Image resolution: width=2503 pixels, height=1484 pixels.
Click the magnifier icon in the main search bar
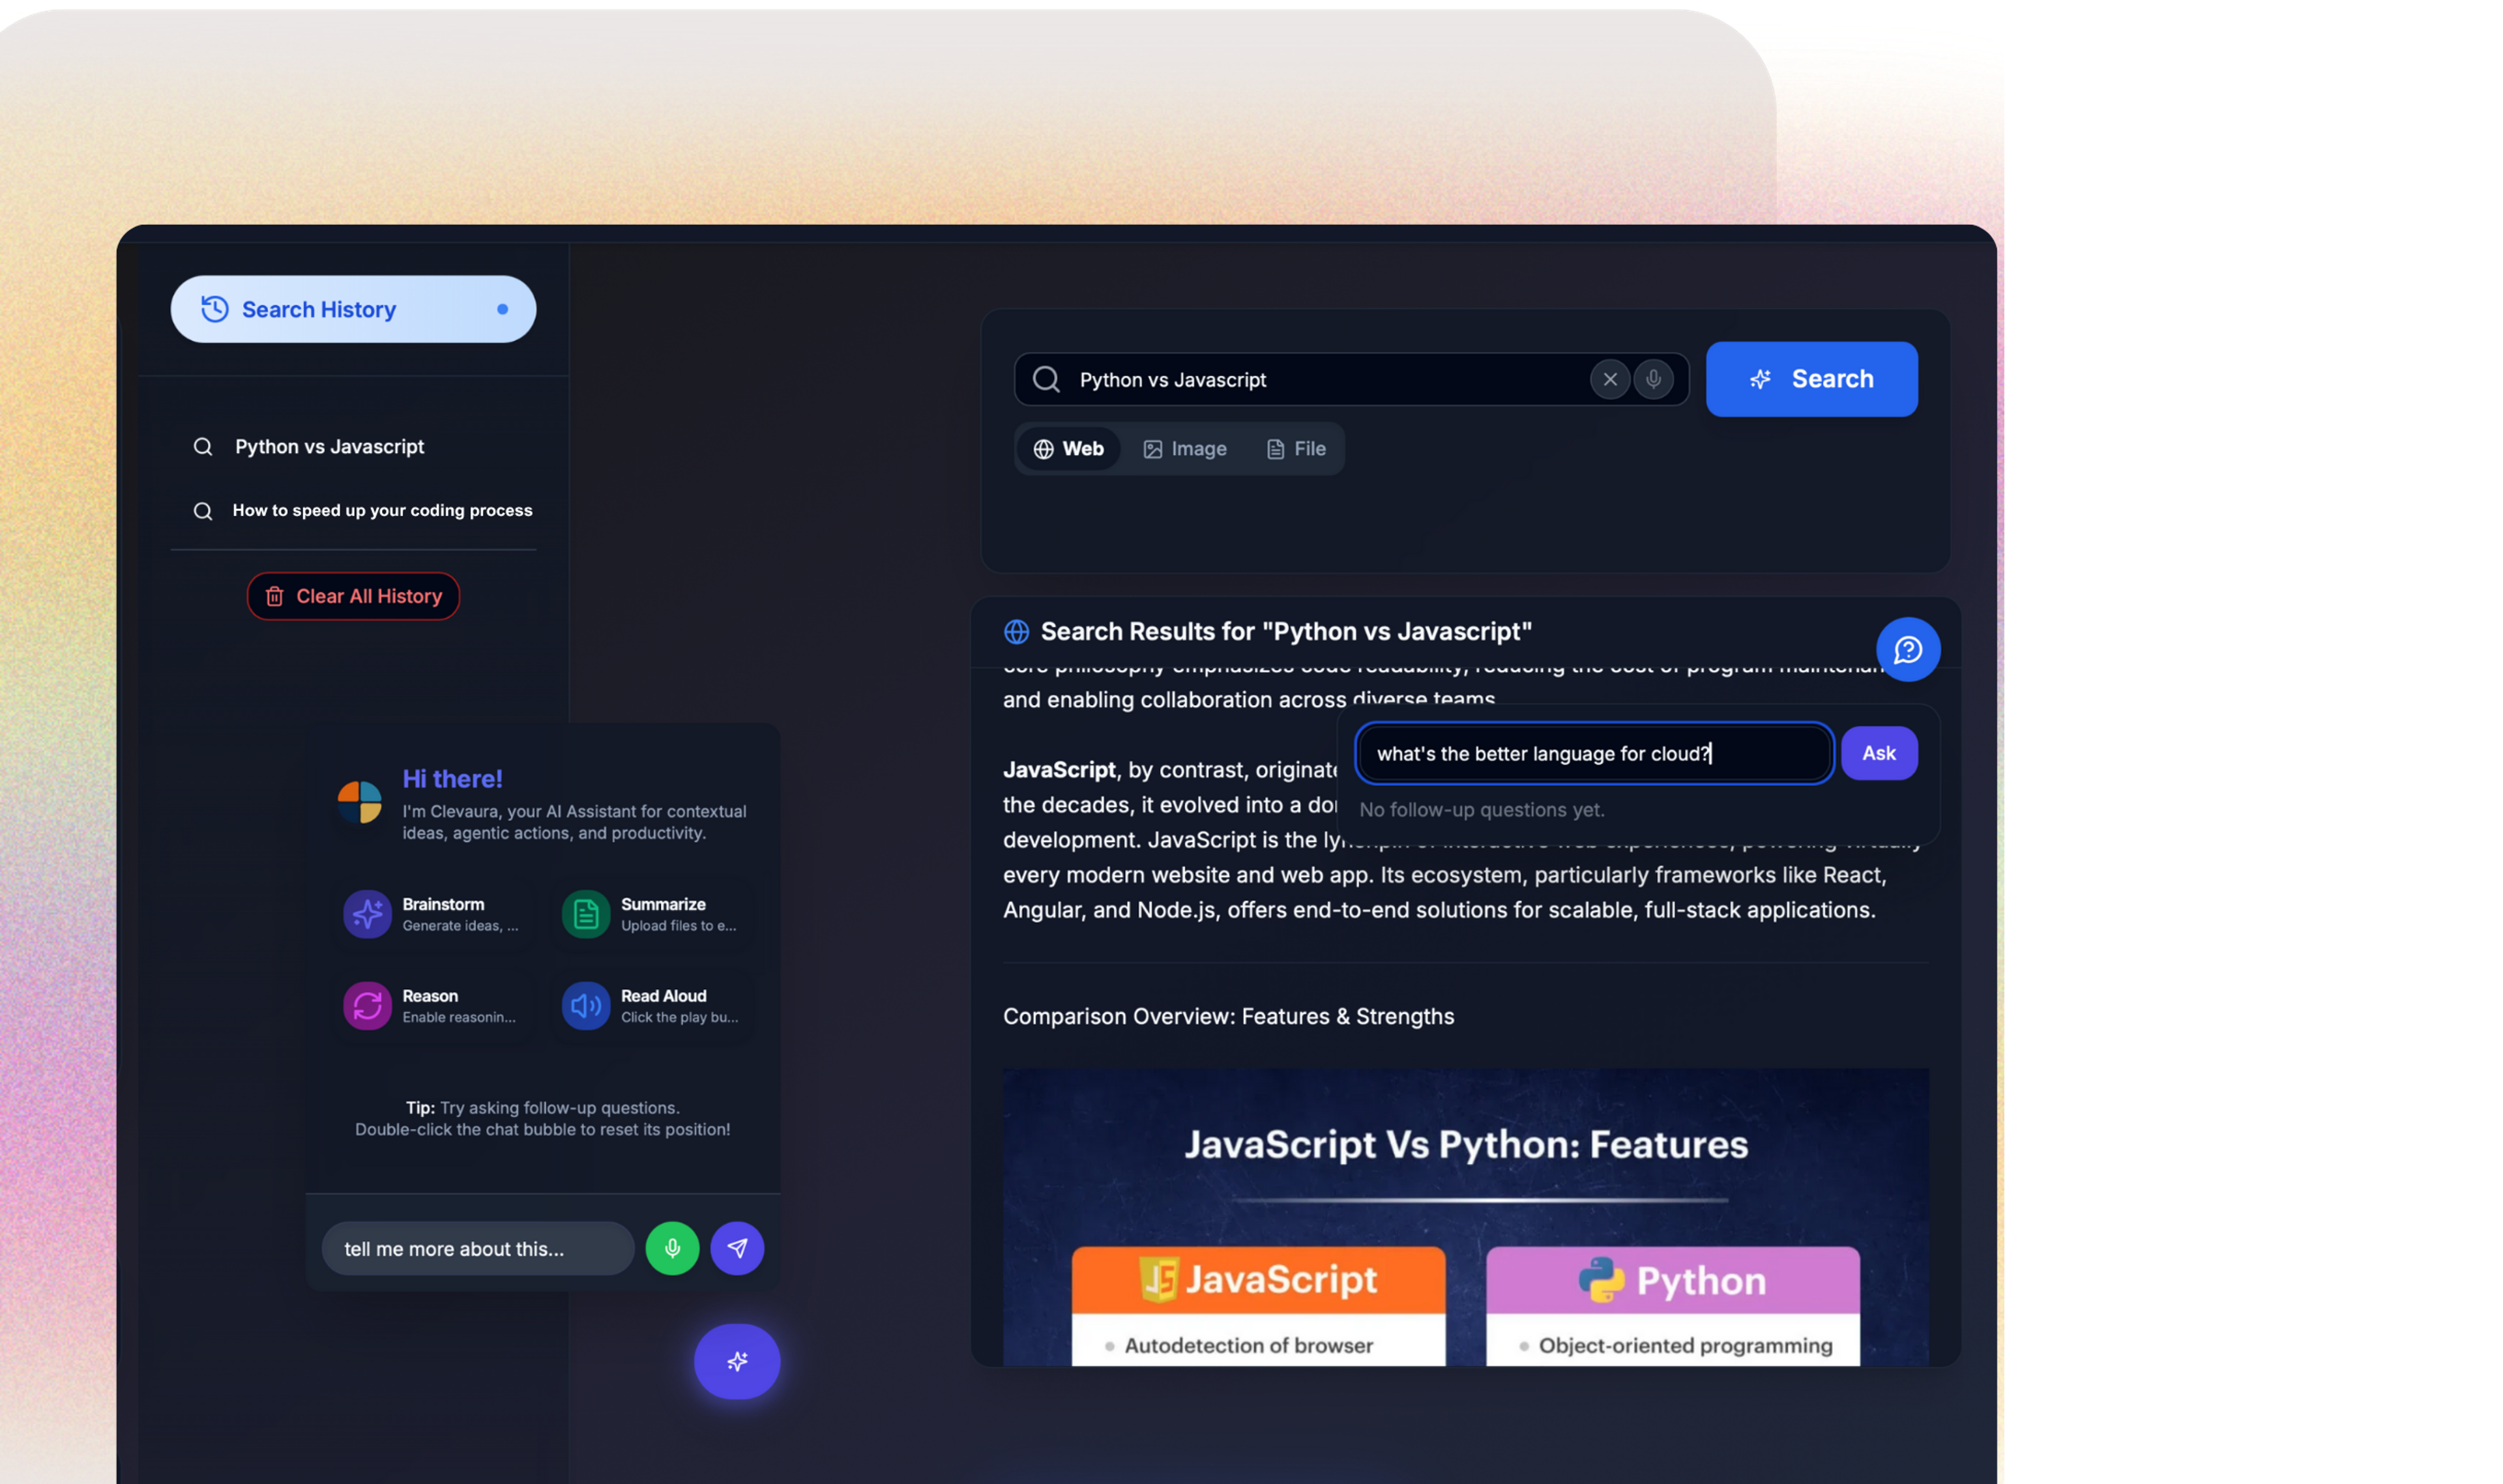coord(1046,380)
